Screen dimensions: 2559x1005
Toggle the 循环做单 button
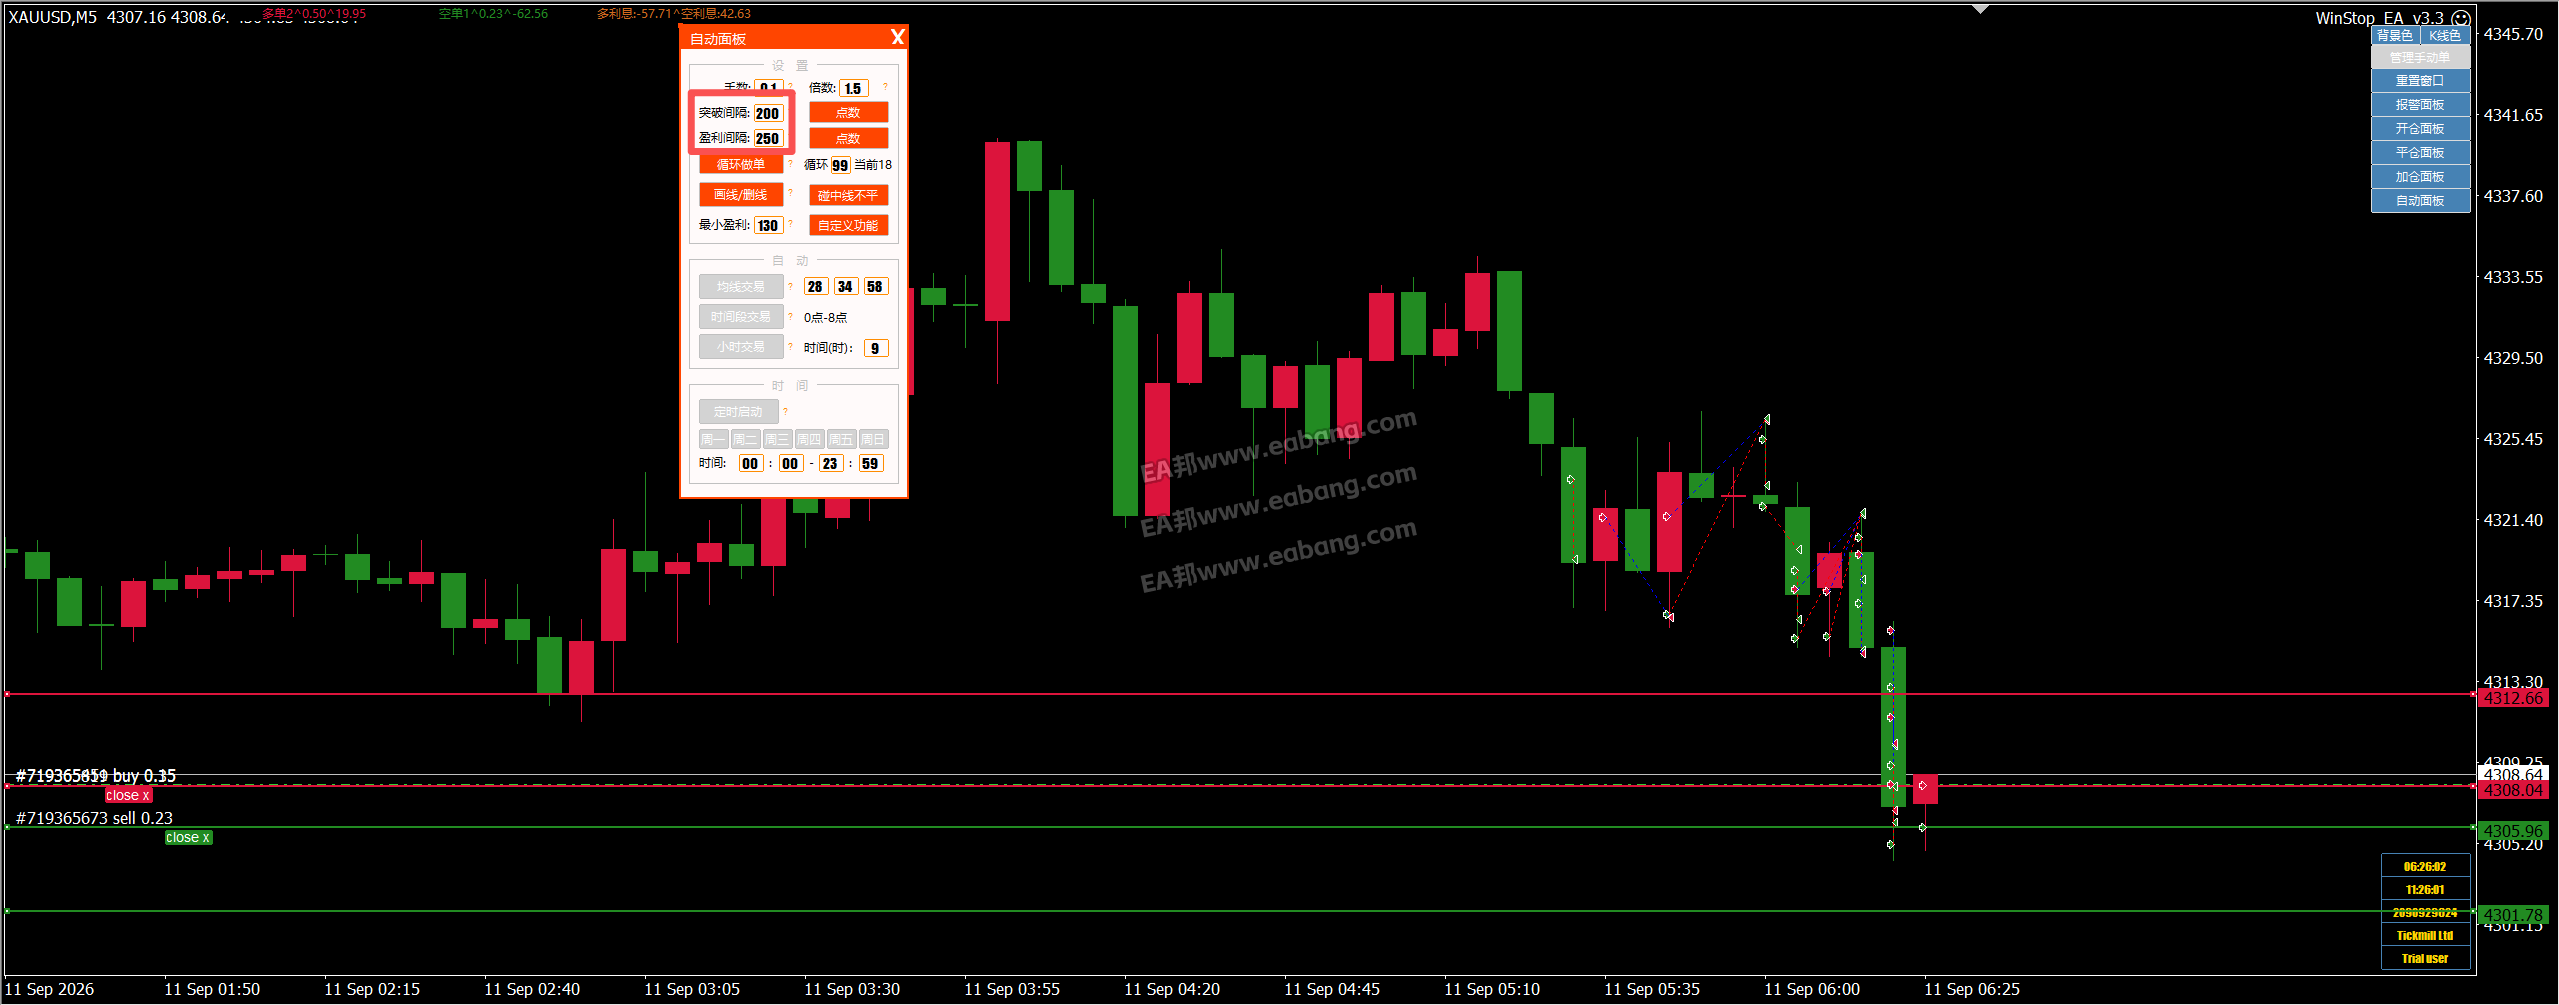click(x=741, y=165)
